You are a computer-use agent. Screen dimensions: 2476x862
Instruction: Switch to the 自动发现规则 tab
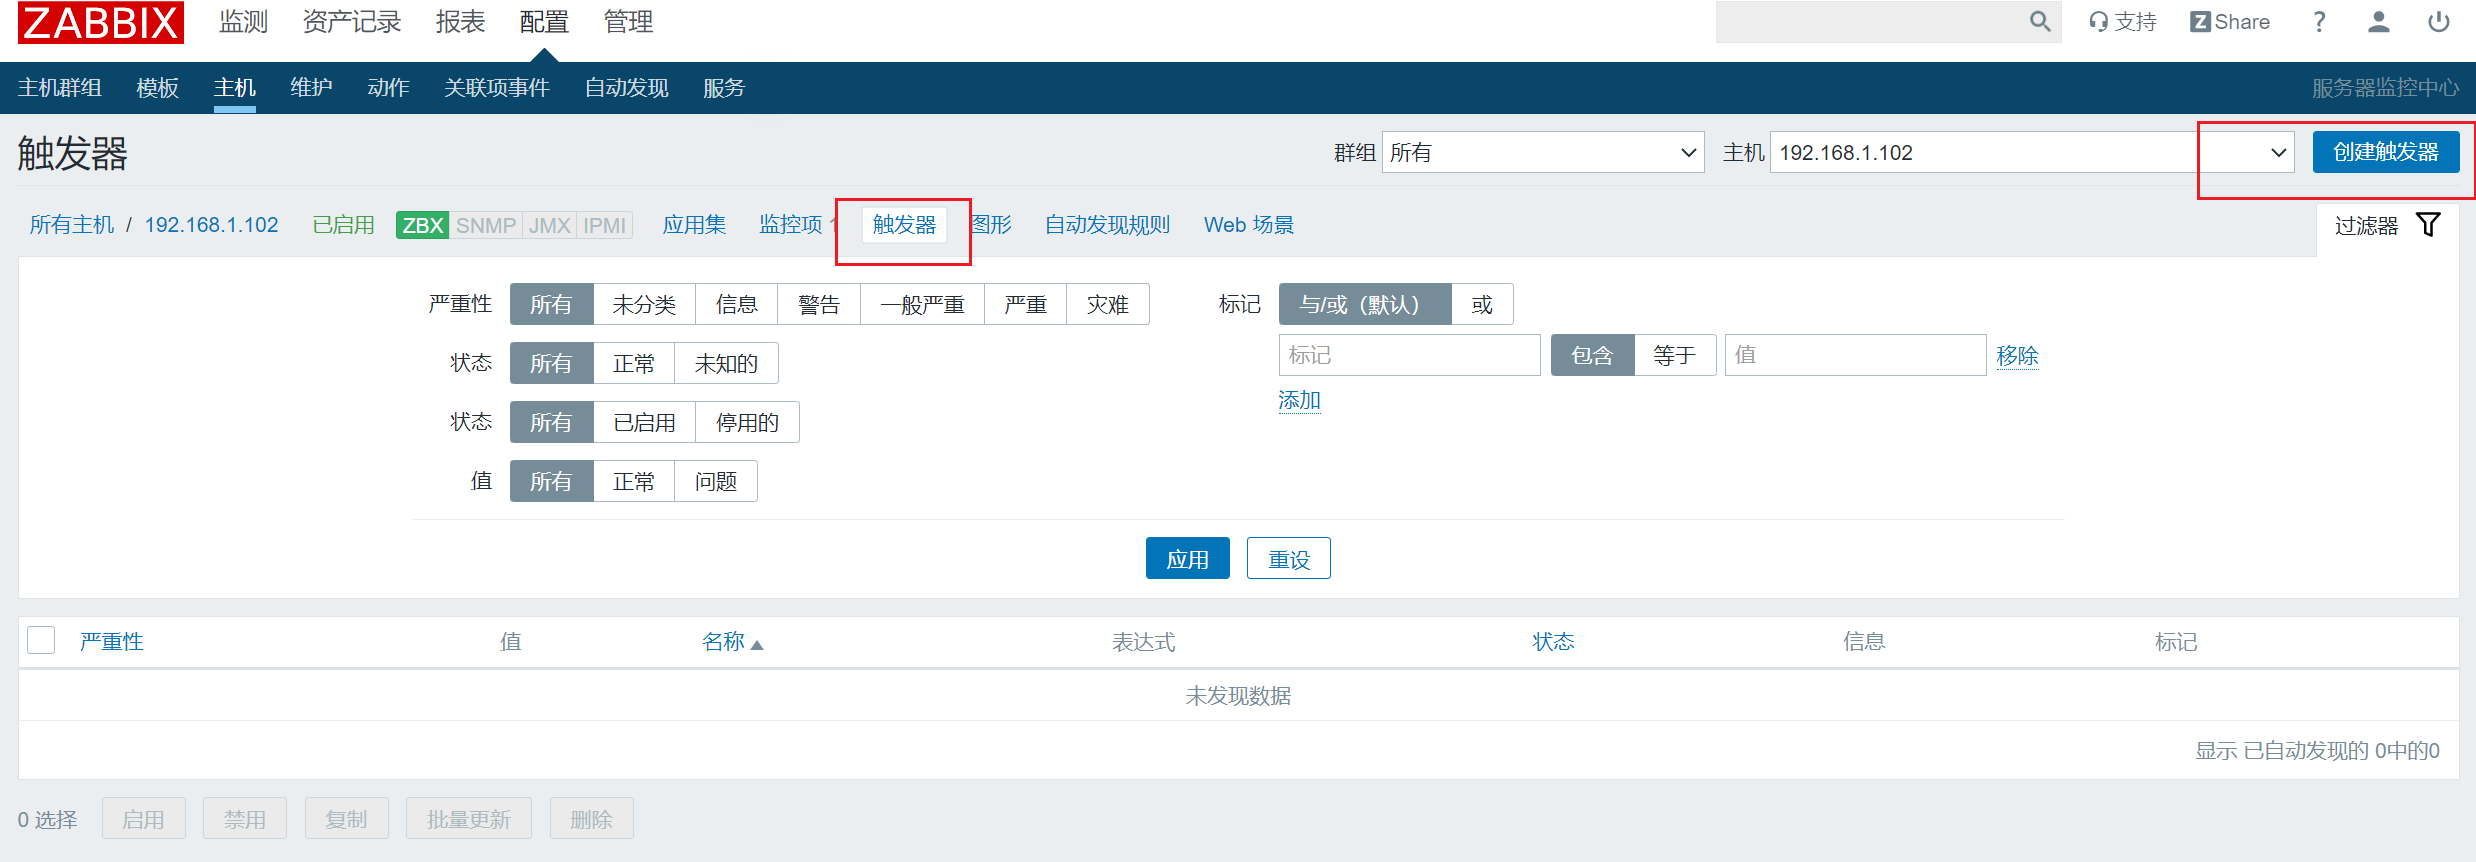[1107, 225]
